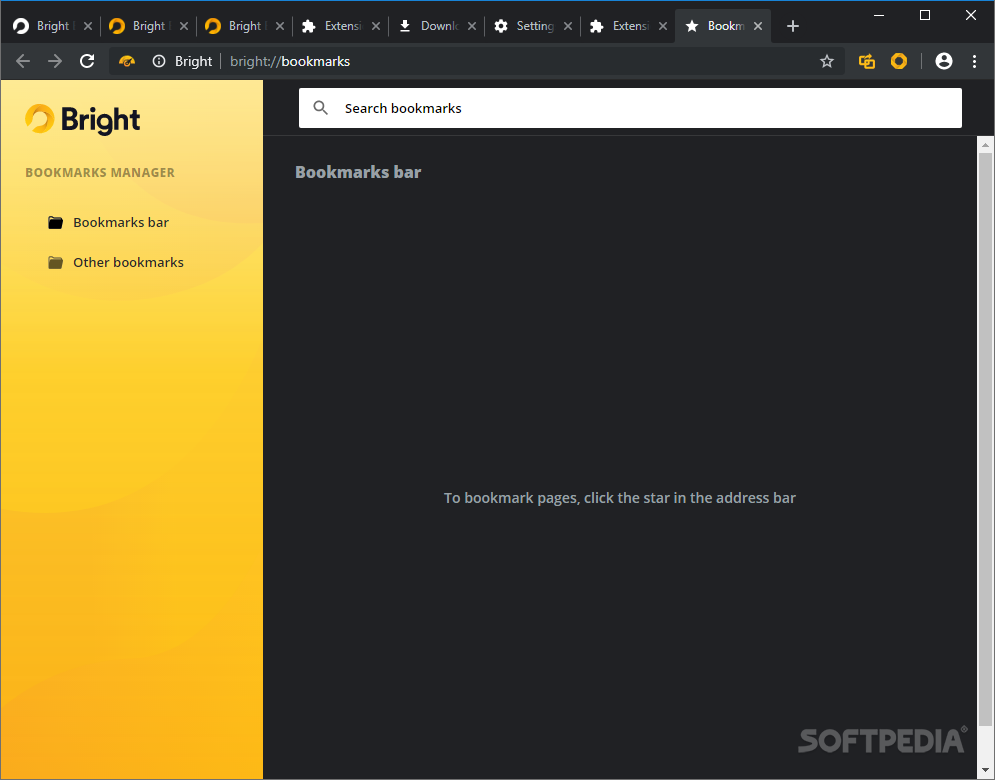The height and width of the screenshot is (780, 995).
Task: Close the second Bright tab
Action: tap(183, 26)
